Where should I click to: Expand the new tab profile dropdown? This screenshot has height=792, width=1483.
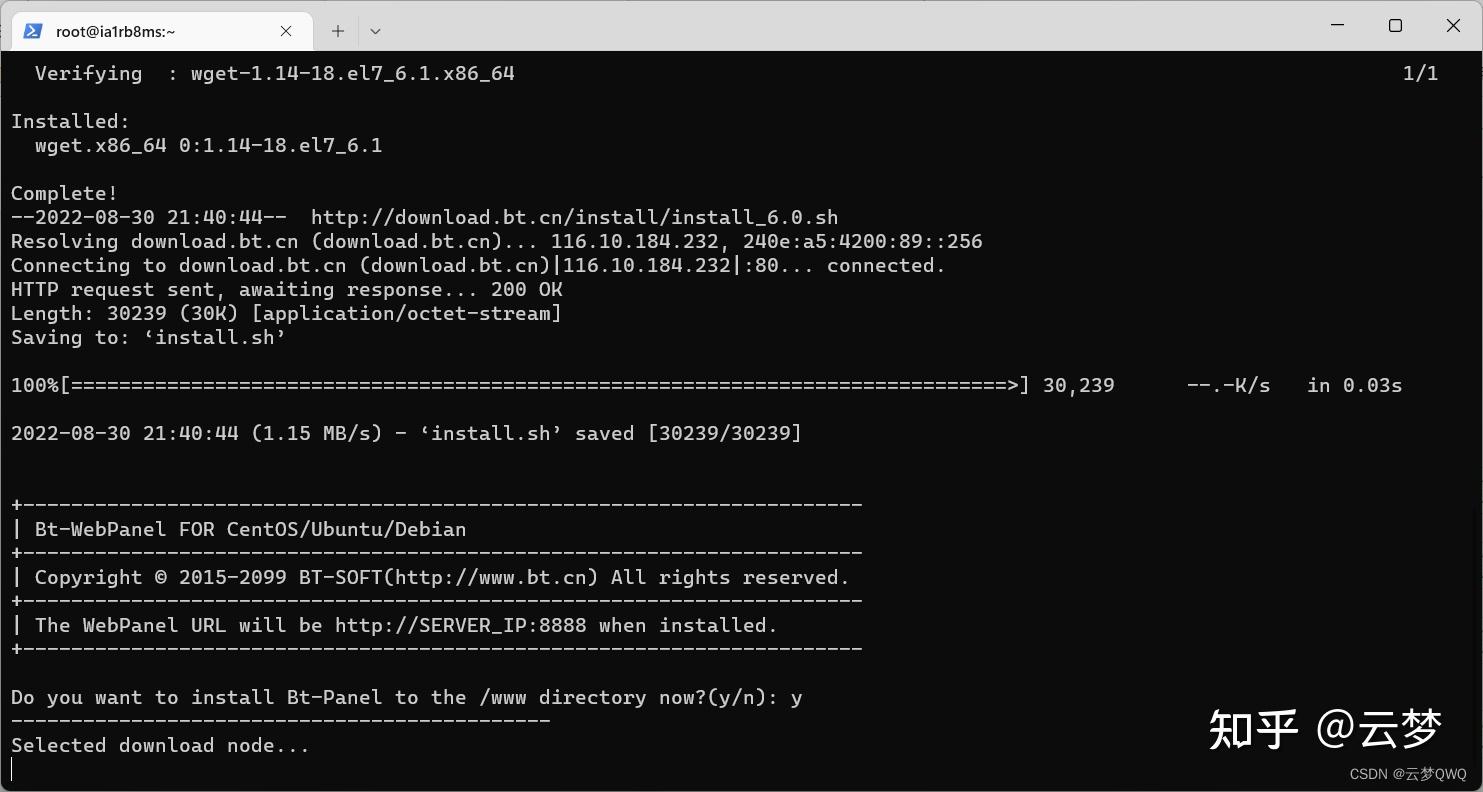click(375, 31)
